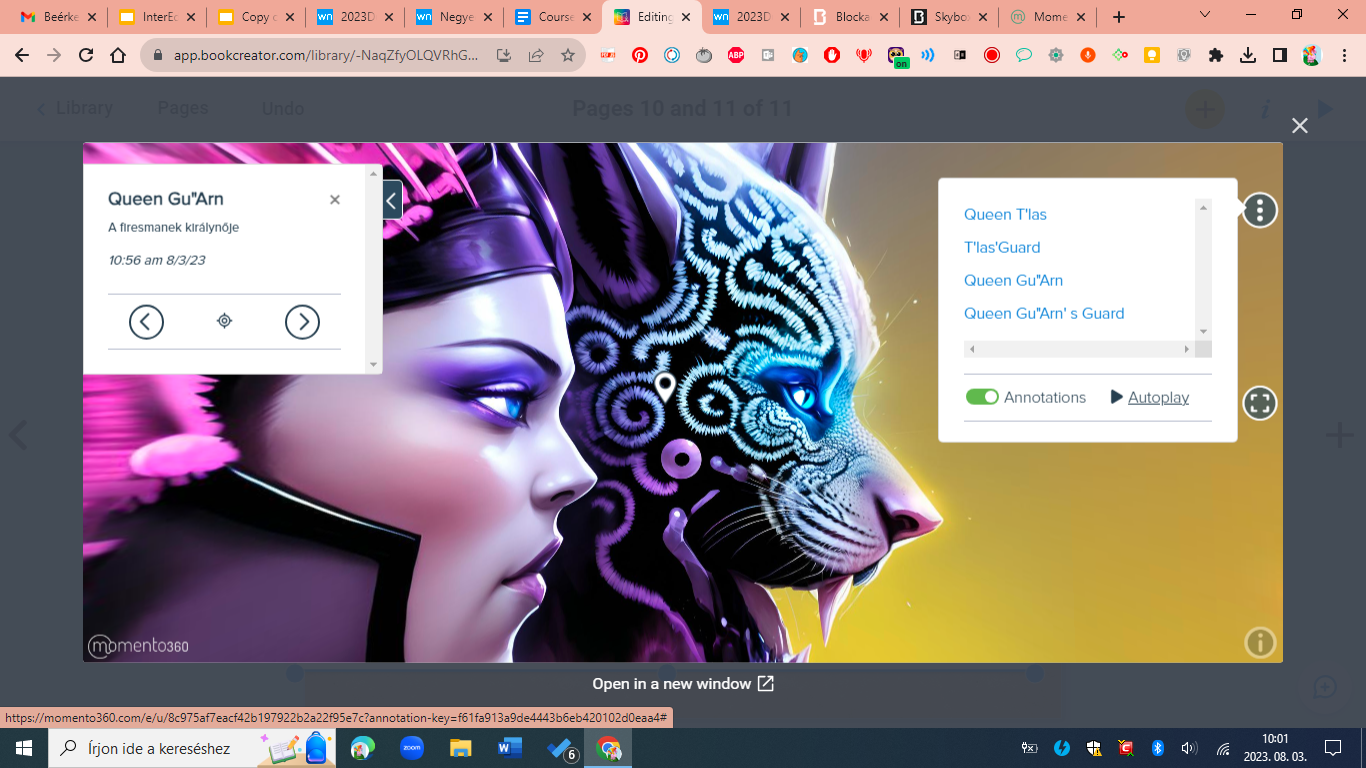This screenshot has height=768, width=1366.
Task: Go to the previous annotation arrow
Action: (146, 321)
